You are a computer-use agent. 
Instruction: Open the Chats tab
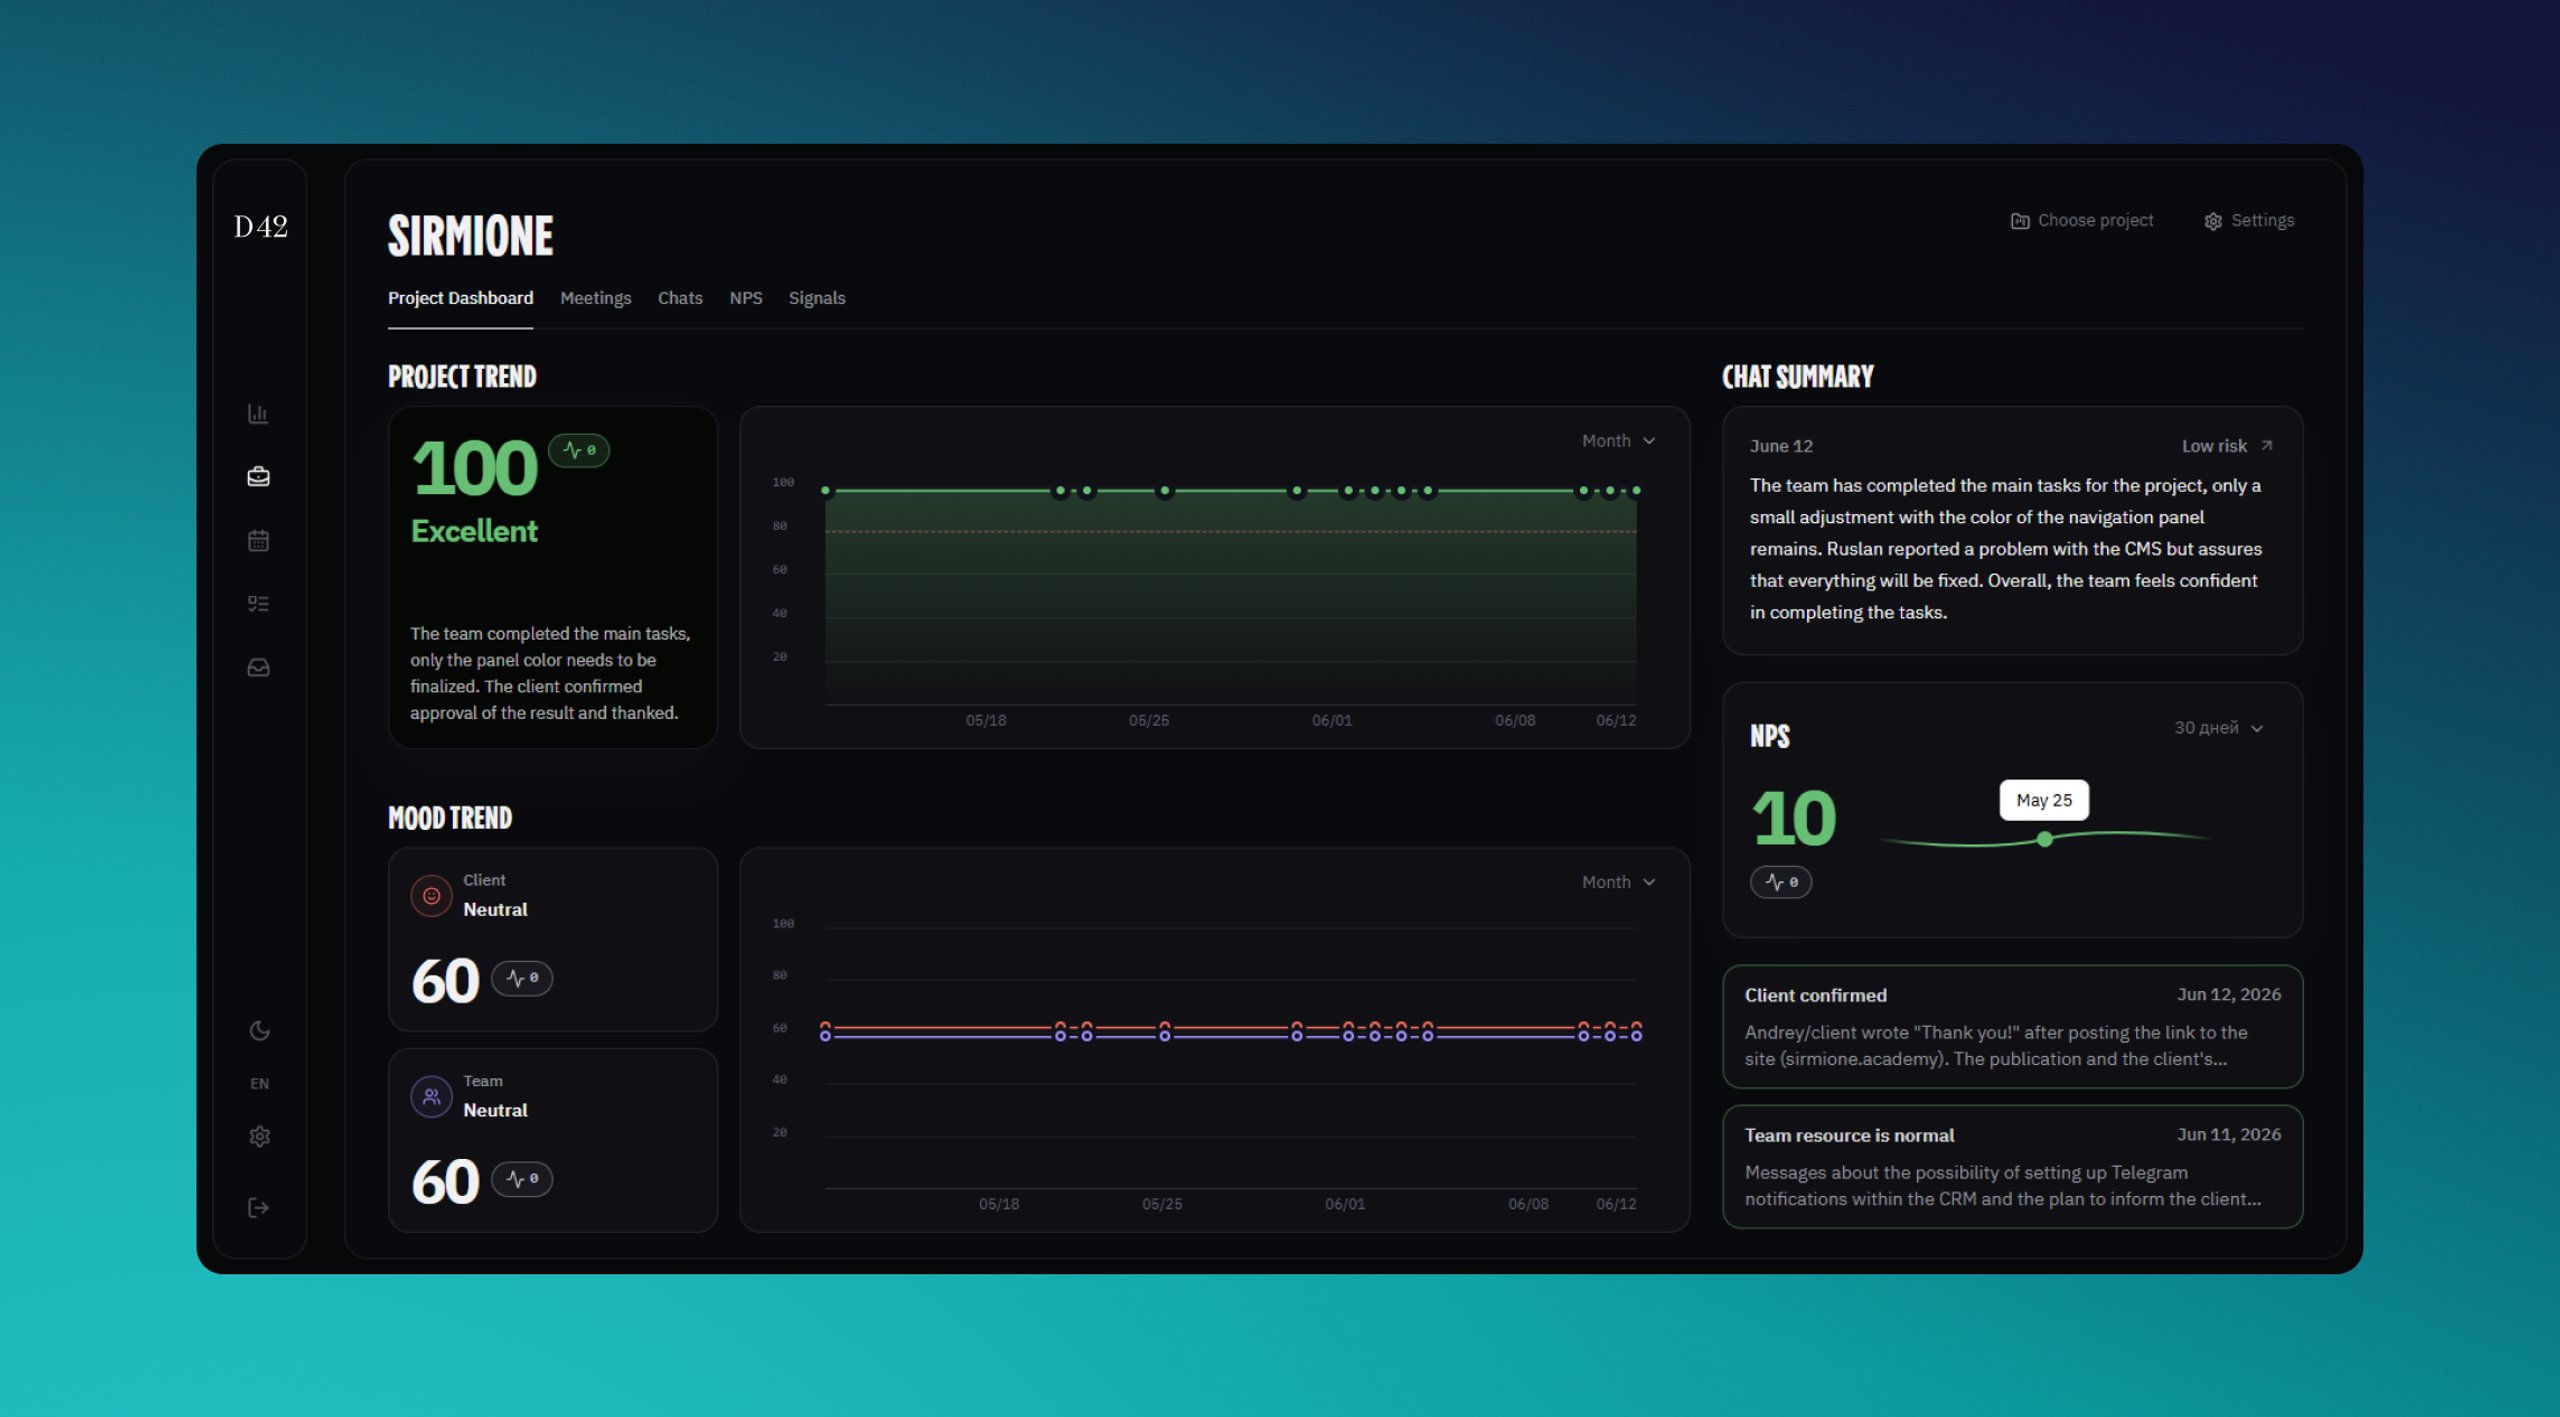pos(679,298)
